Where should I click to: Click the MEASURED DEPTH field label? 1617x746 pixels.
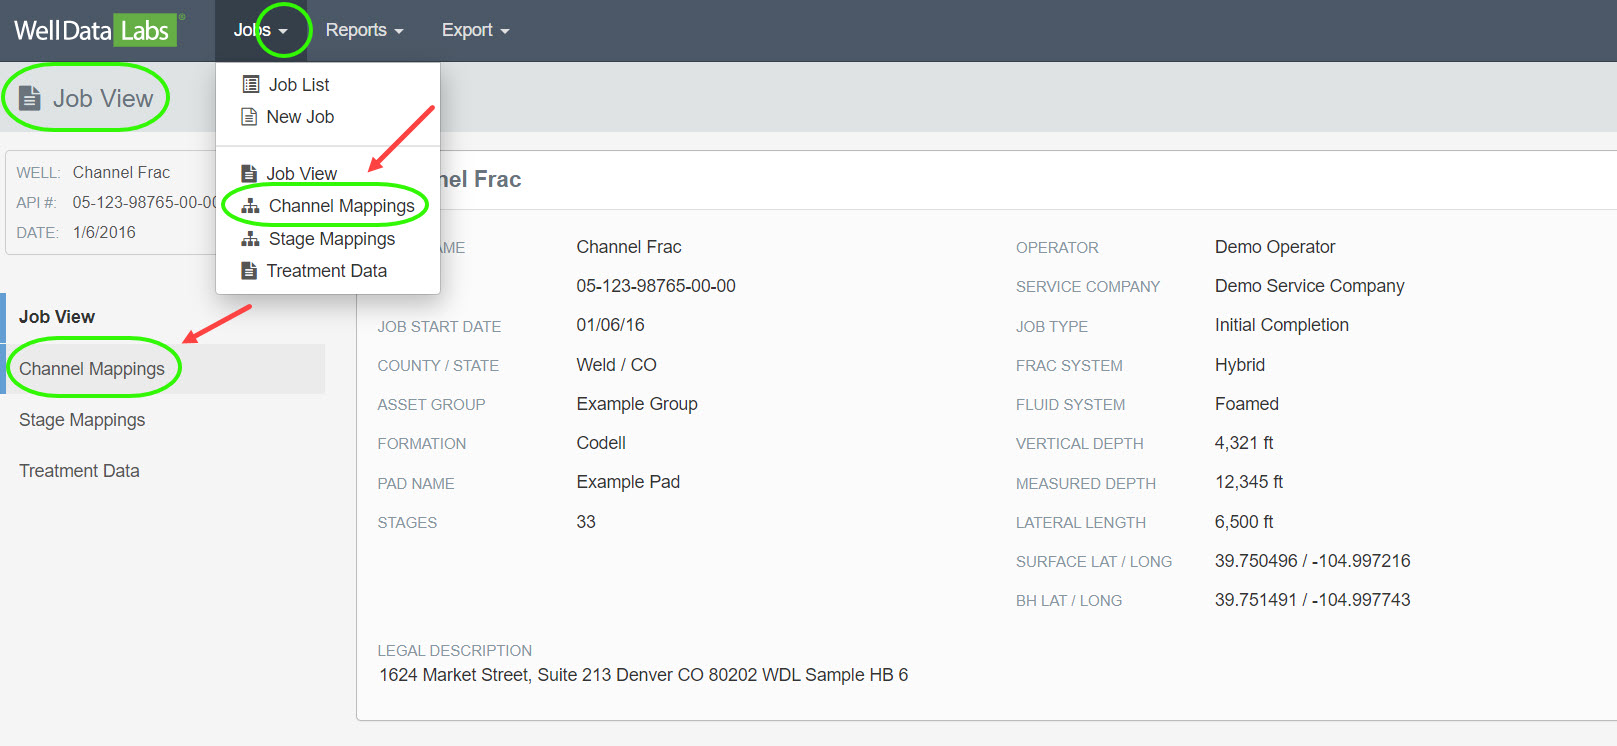(x=1086, y=484)
